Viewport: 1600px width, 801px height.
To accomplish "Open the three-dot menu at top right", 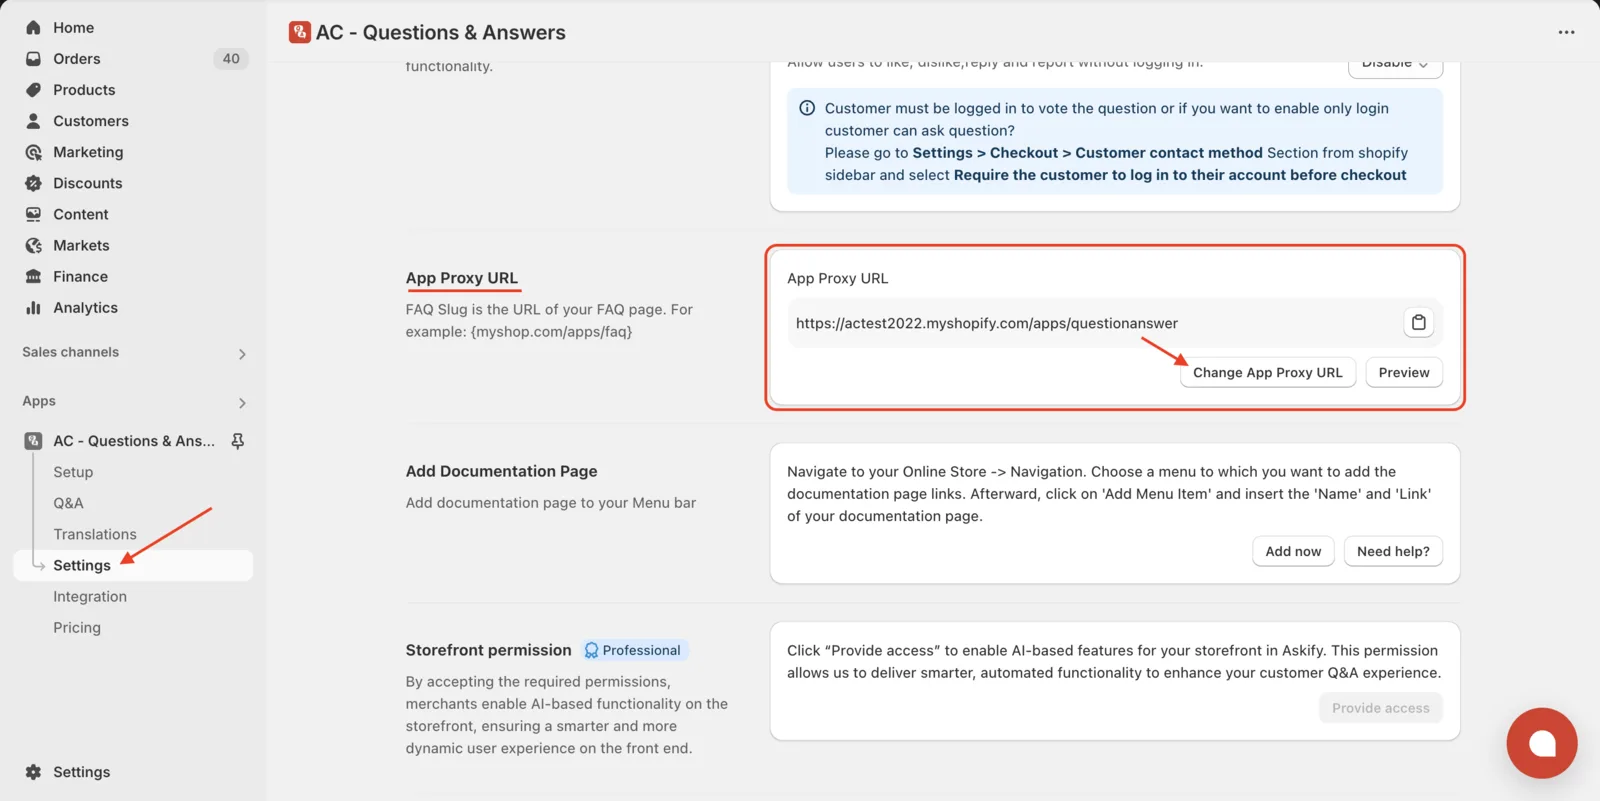I will pyautogui.click(x=1566, y=32).
